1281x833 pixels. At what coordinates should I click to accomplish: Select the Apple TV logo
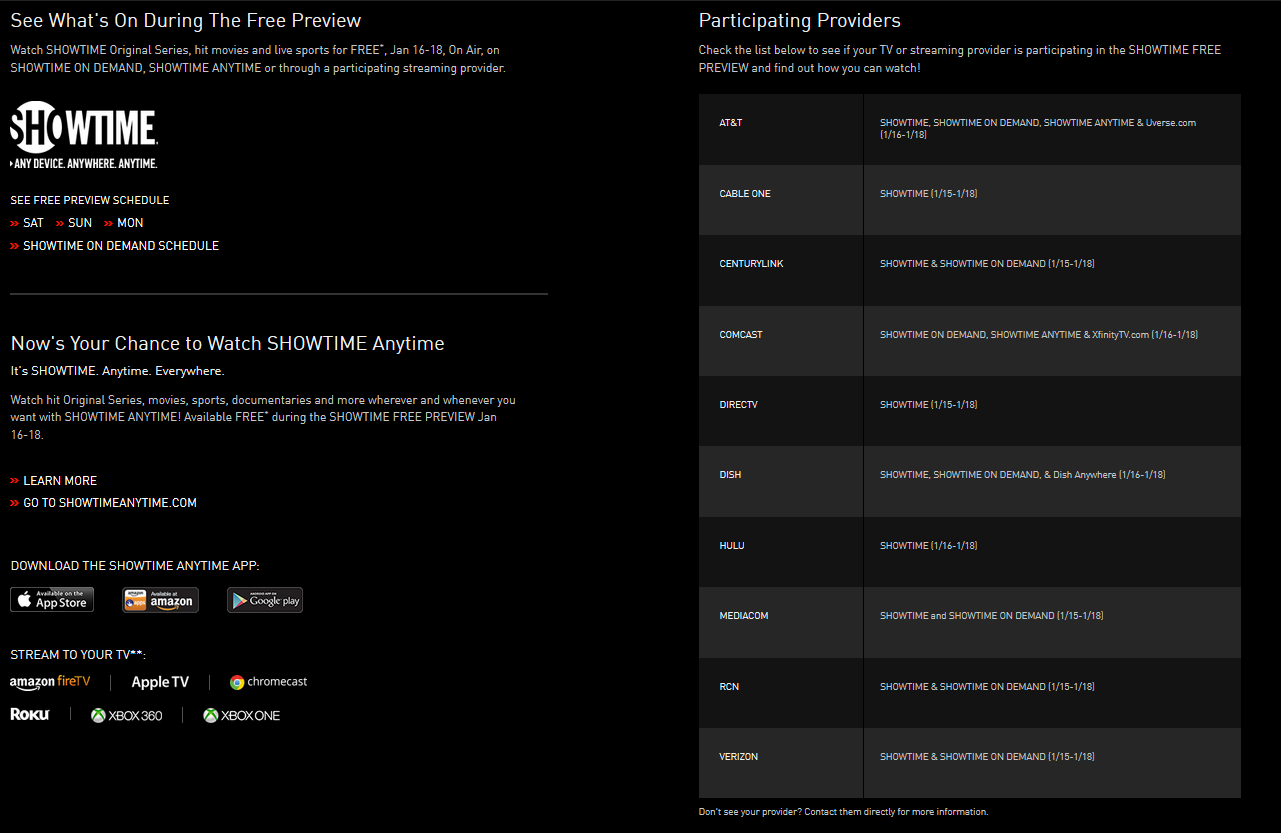pyautogui.click(x=160, y=682)
